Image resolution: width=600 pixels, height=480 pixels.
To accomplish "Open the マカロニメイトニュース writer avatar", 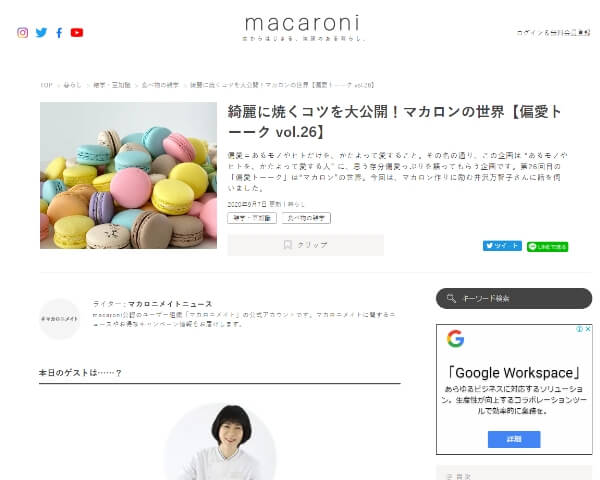I will click(x=59, y=319).
